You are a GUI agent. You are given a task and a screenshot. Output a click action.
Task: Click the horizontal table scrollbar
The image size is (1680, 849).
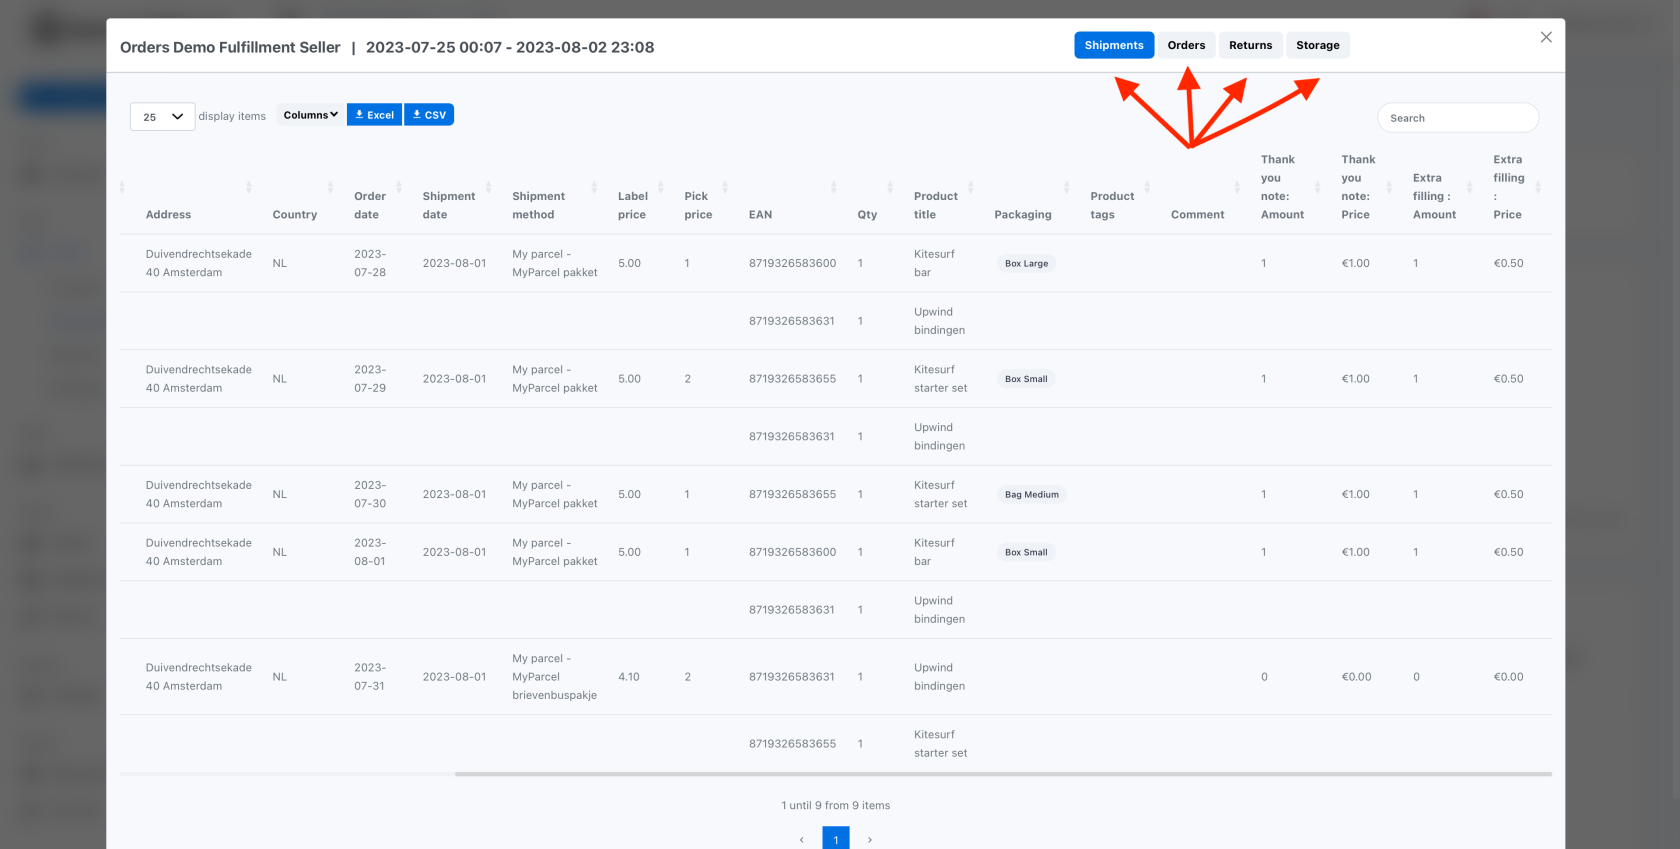click(1003, 774)
